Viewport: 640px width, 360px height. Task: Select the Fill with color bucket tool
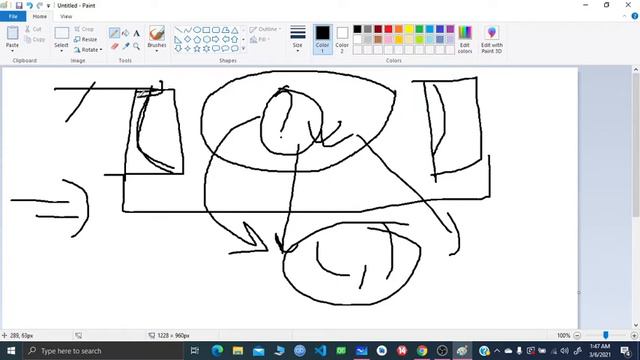[x=126, y=33]
